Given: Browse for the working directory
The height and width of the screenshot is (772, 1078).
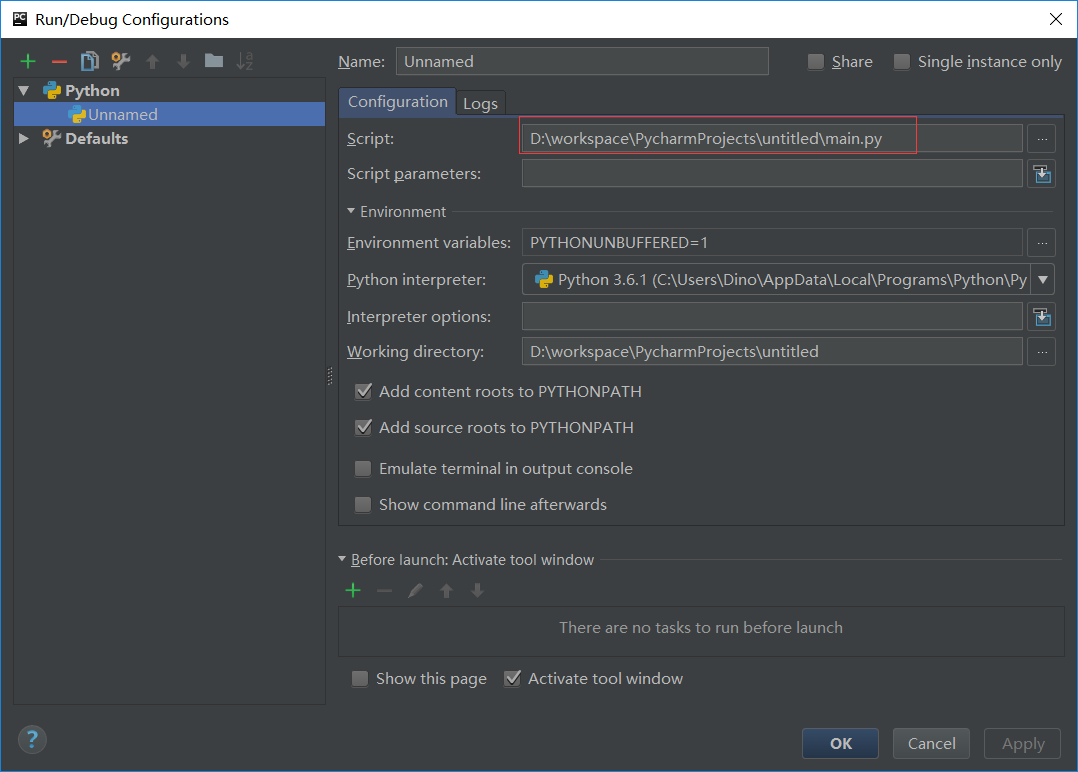Looking at the screenshot, I should pos(1042,352).
